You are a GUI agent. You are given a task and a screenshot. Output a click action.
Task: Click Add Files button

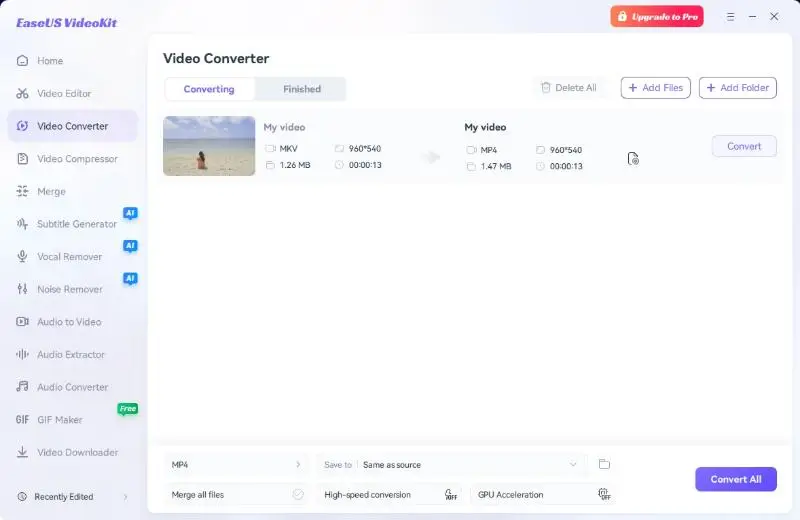click(656, 88)
